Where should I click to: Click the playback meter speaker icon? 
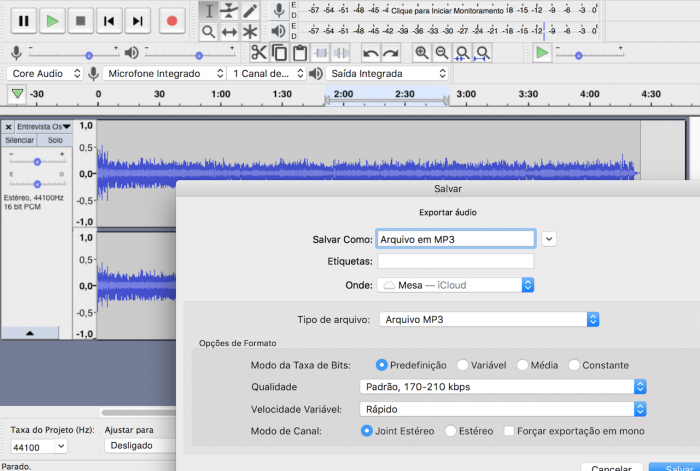[279, 31]
